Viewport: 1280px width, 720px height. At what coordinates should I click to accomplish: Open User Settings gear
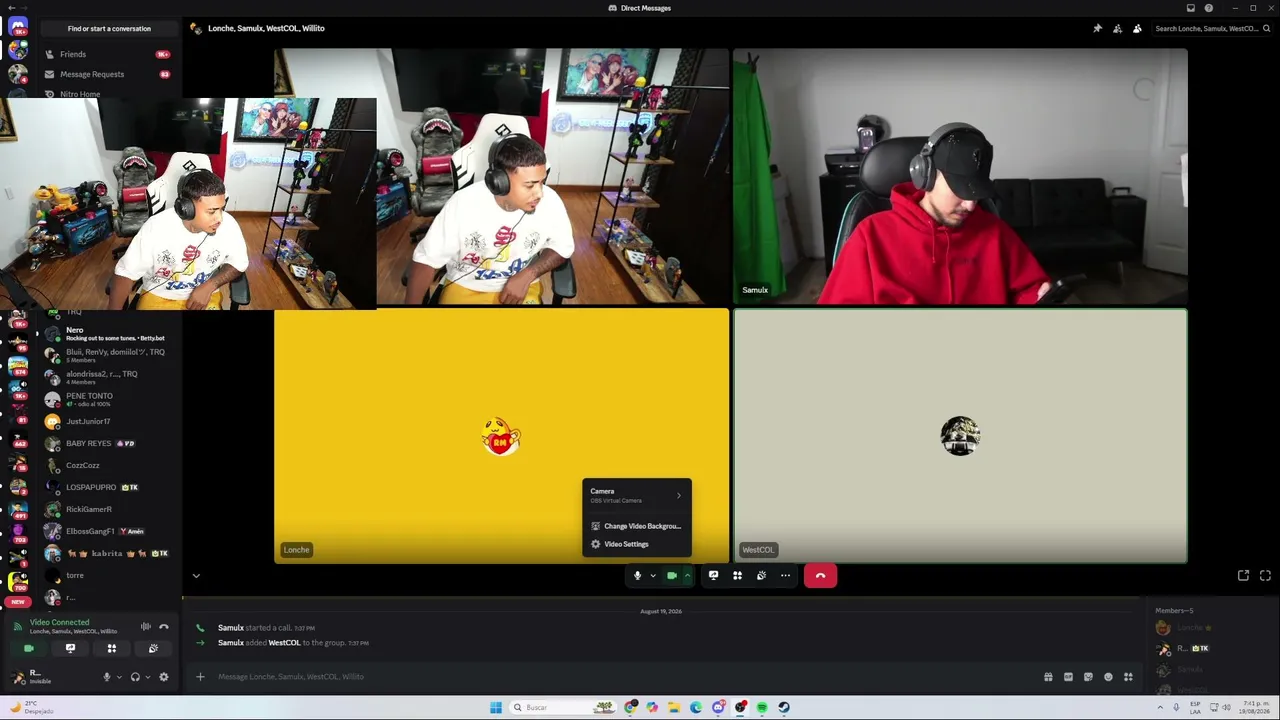tap(164, 677)
